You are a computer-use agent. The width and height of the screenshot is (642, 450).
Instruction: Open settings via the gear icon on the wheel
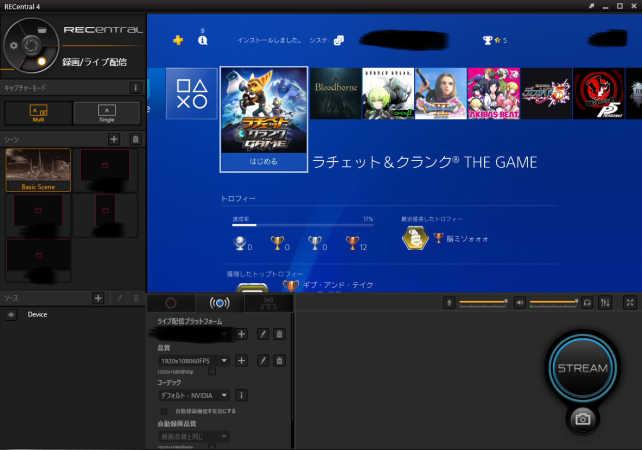click(14, 45)
